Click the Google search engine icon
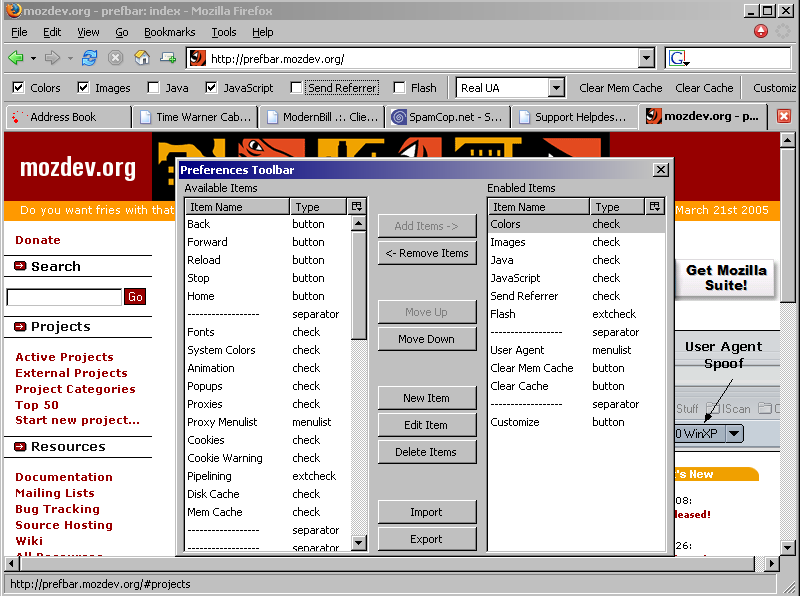 click(x=678, y=59)
